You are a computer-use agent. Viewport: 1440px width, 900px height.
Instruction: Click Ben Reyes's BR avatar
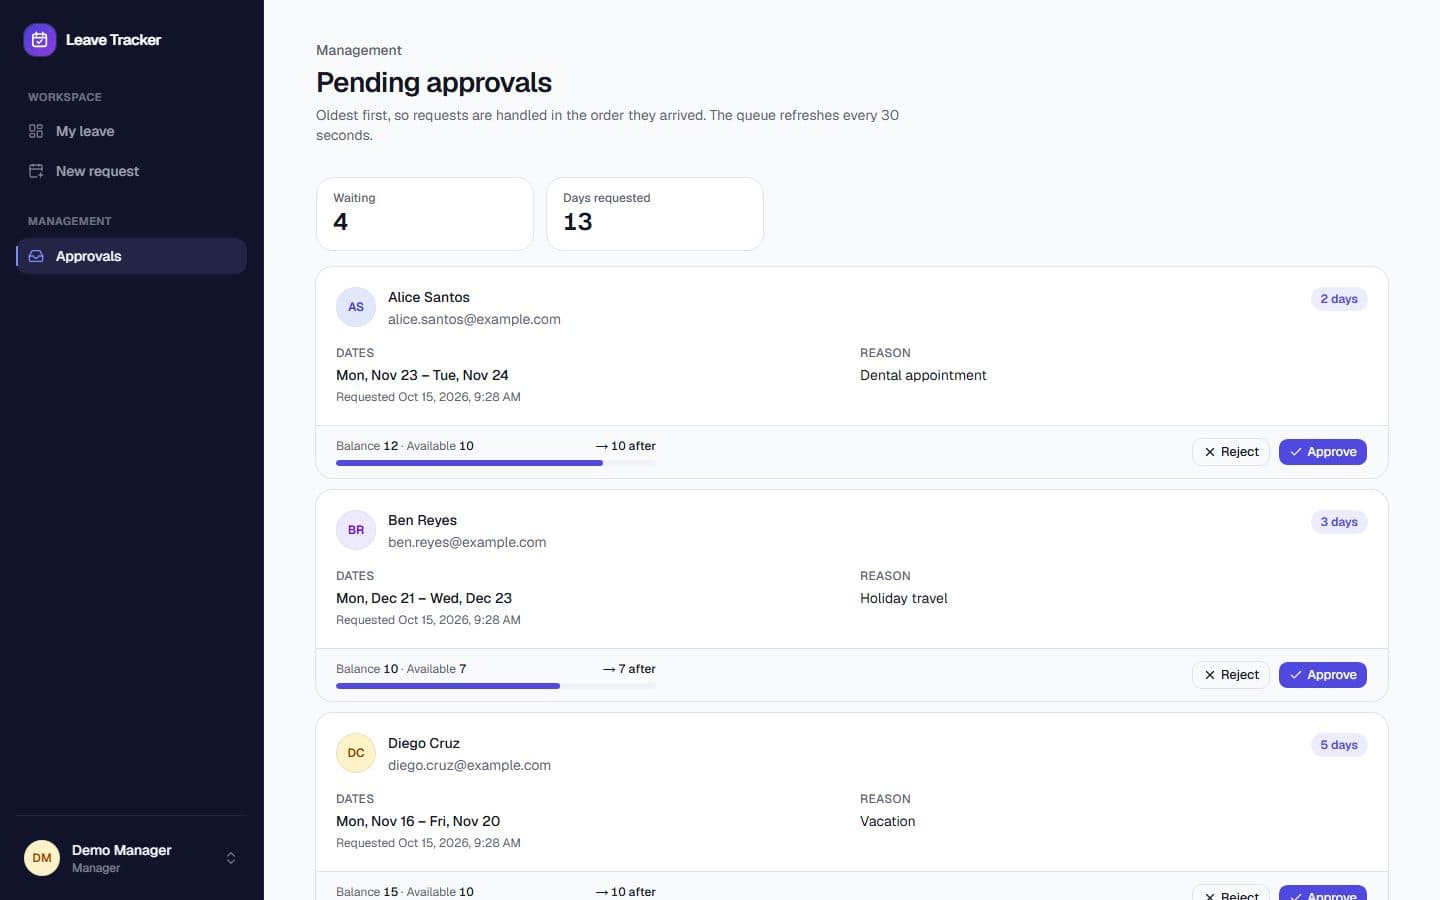point(356,530)
